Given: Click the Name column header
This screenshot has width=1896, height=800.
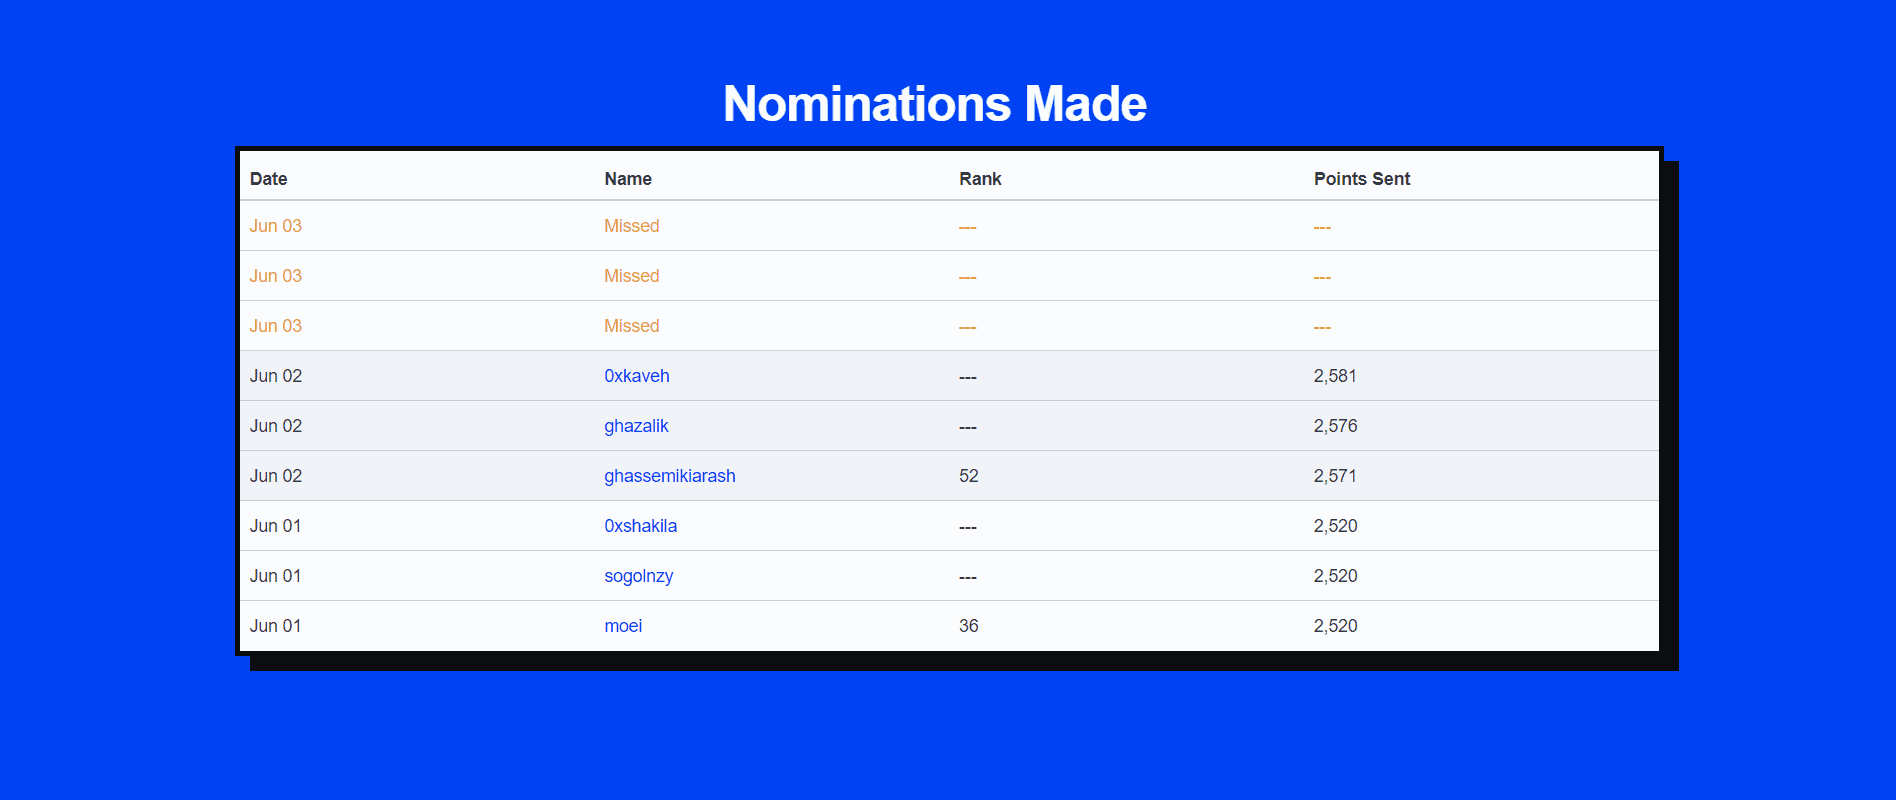Looking at the screenshot, I should pyautogui.click(x=627, y=179).
